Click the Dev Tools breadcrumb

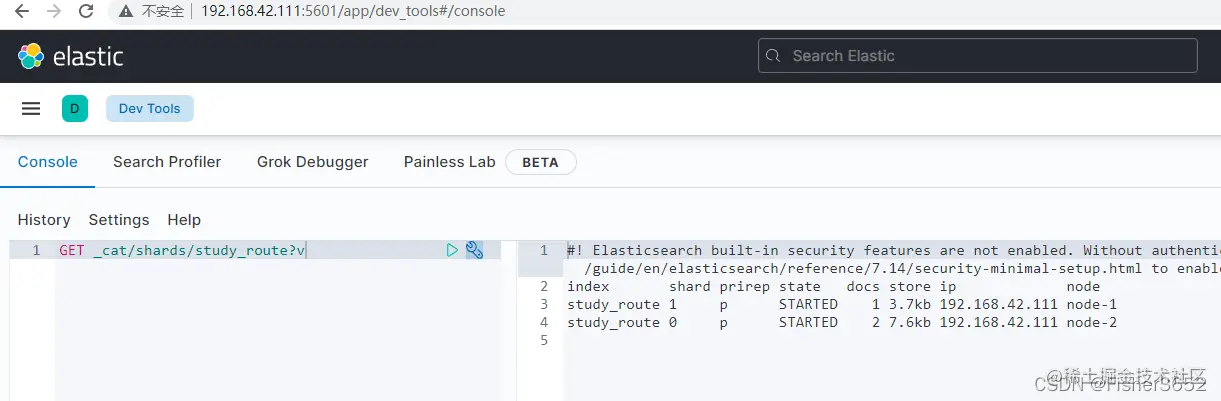150,109
